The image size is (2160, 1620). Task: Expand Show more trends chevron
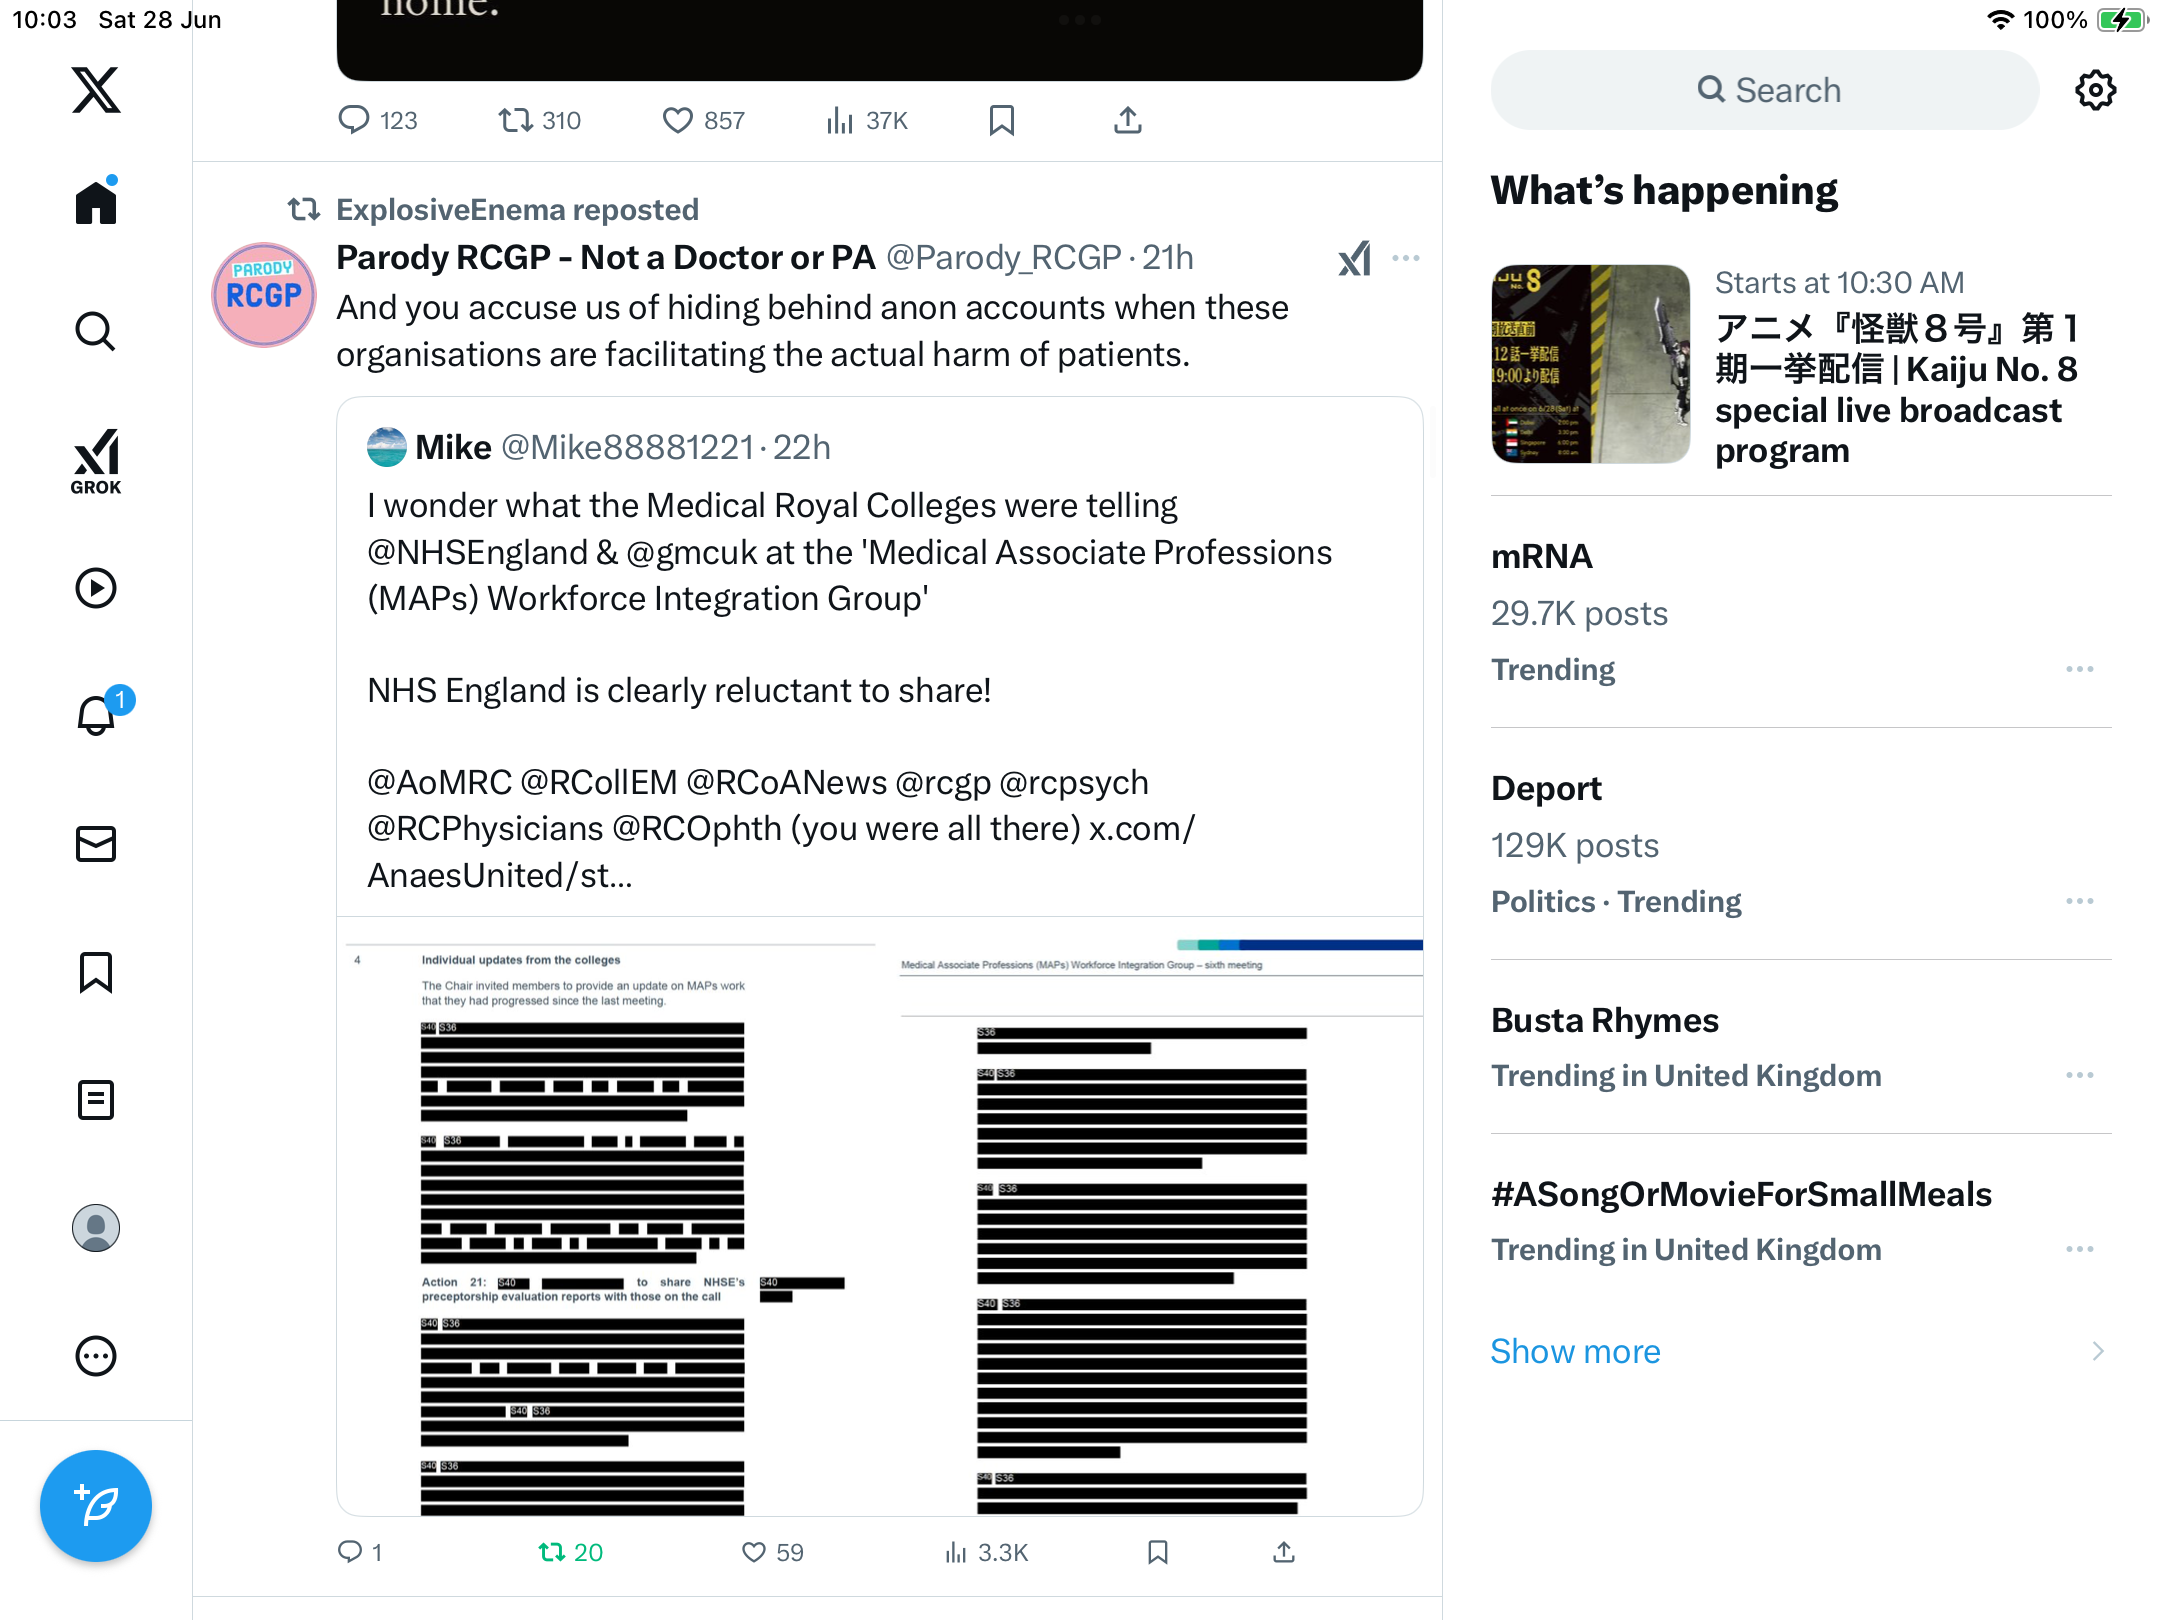[x=2098, y=1351]
